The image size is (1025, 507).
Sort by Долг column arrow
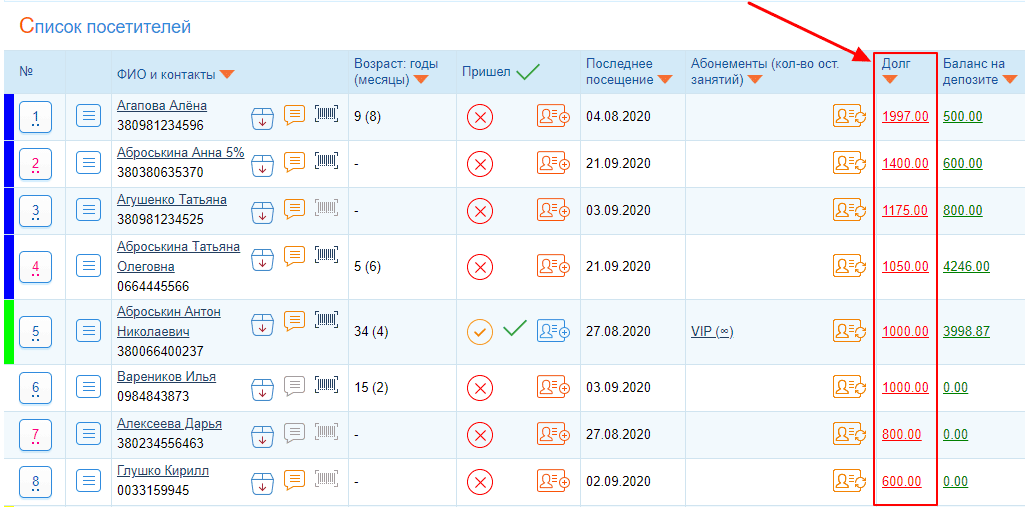890,80
